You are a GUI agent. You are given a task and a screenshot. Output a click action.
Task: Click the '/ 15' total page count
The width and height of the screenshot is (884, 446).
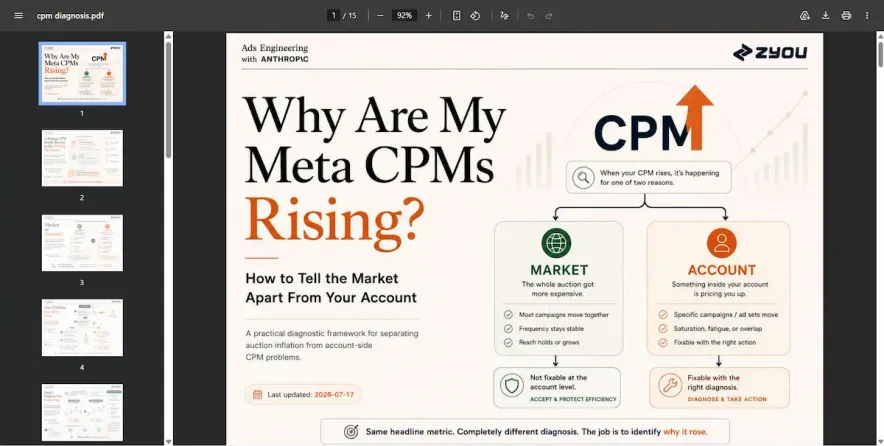coord(350,15)
